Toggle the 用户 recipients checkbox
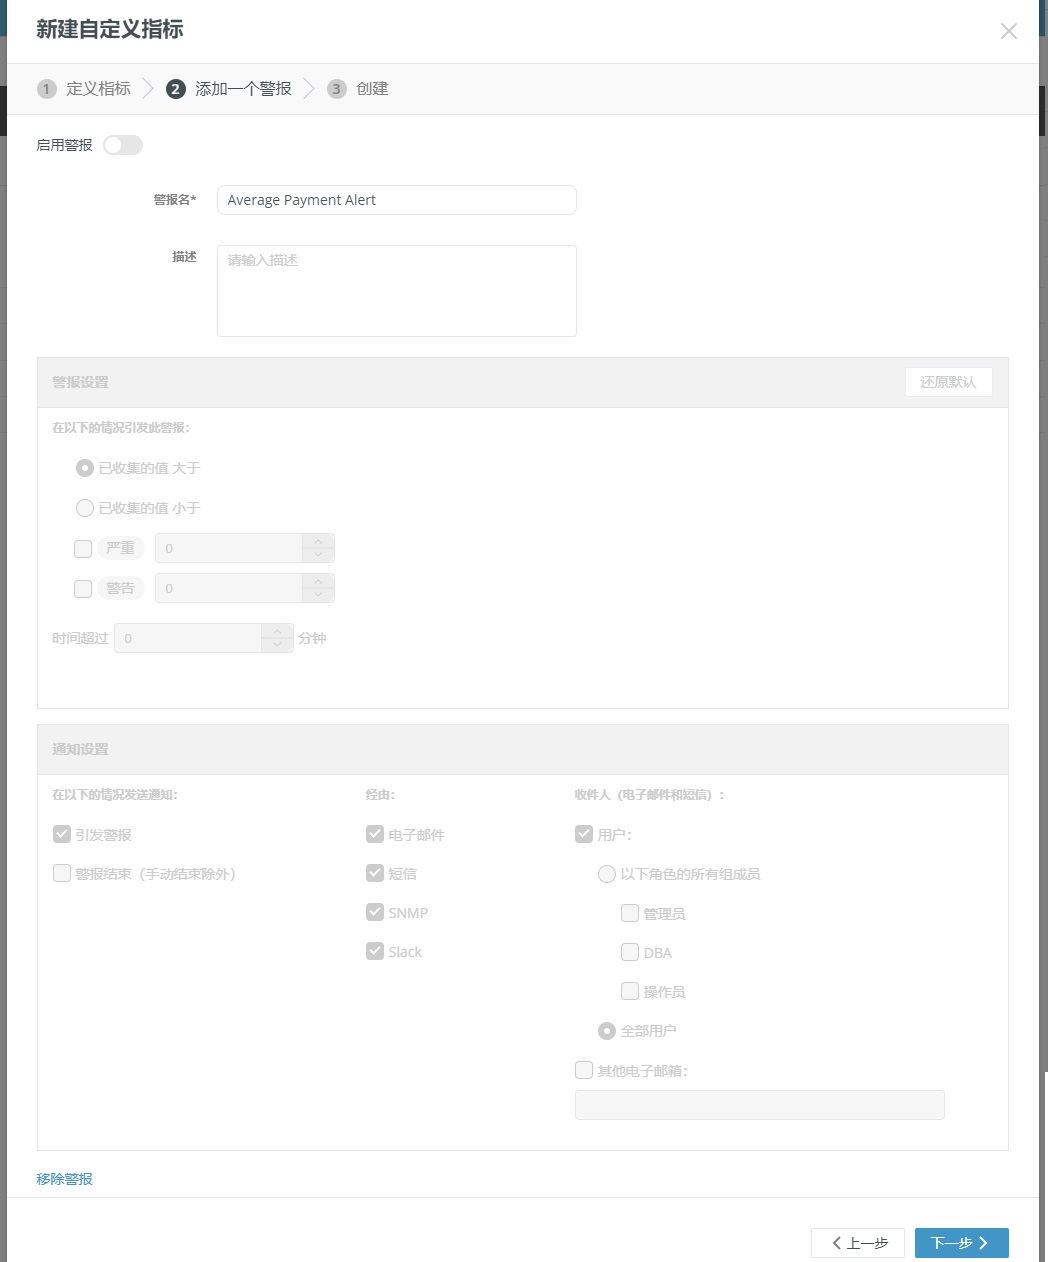 pyautogui.click(x=584, y=834)
